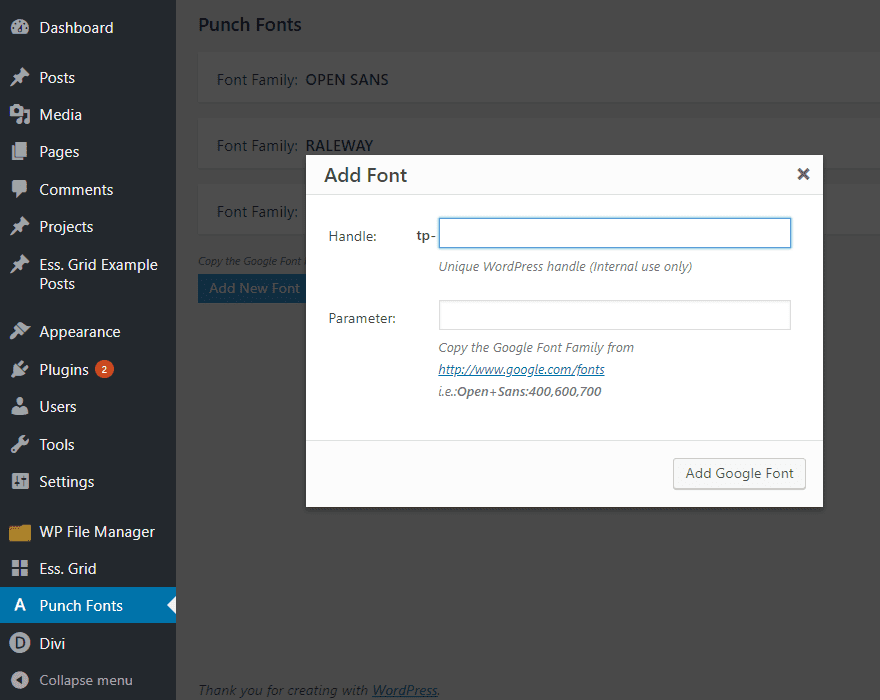The width and height of the screenshot is (880, 700).
Task: Focus the Handle text field
Action: tap(614, 234)
